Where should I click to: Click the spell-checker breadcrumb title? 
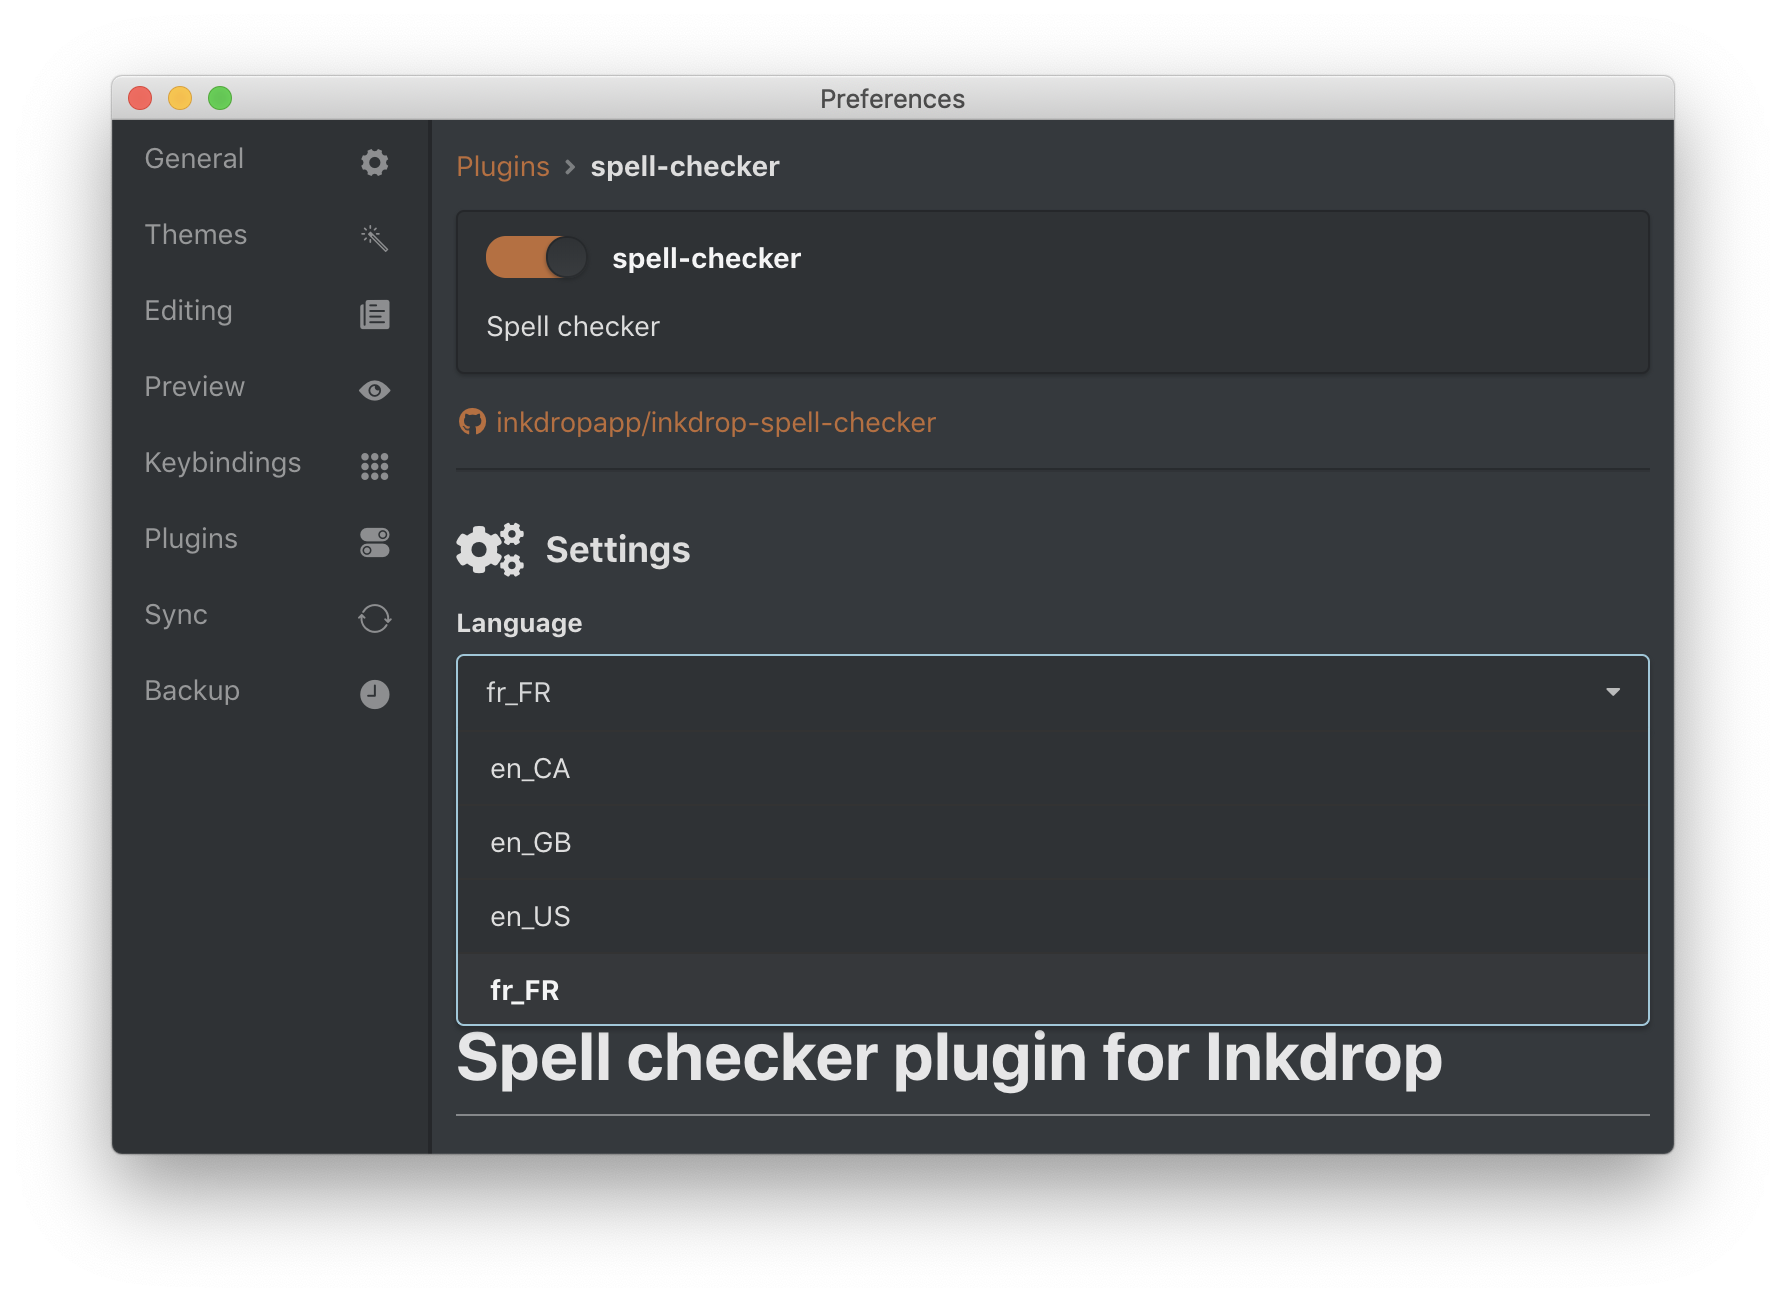pos(685,166)
